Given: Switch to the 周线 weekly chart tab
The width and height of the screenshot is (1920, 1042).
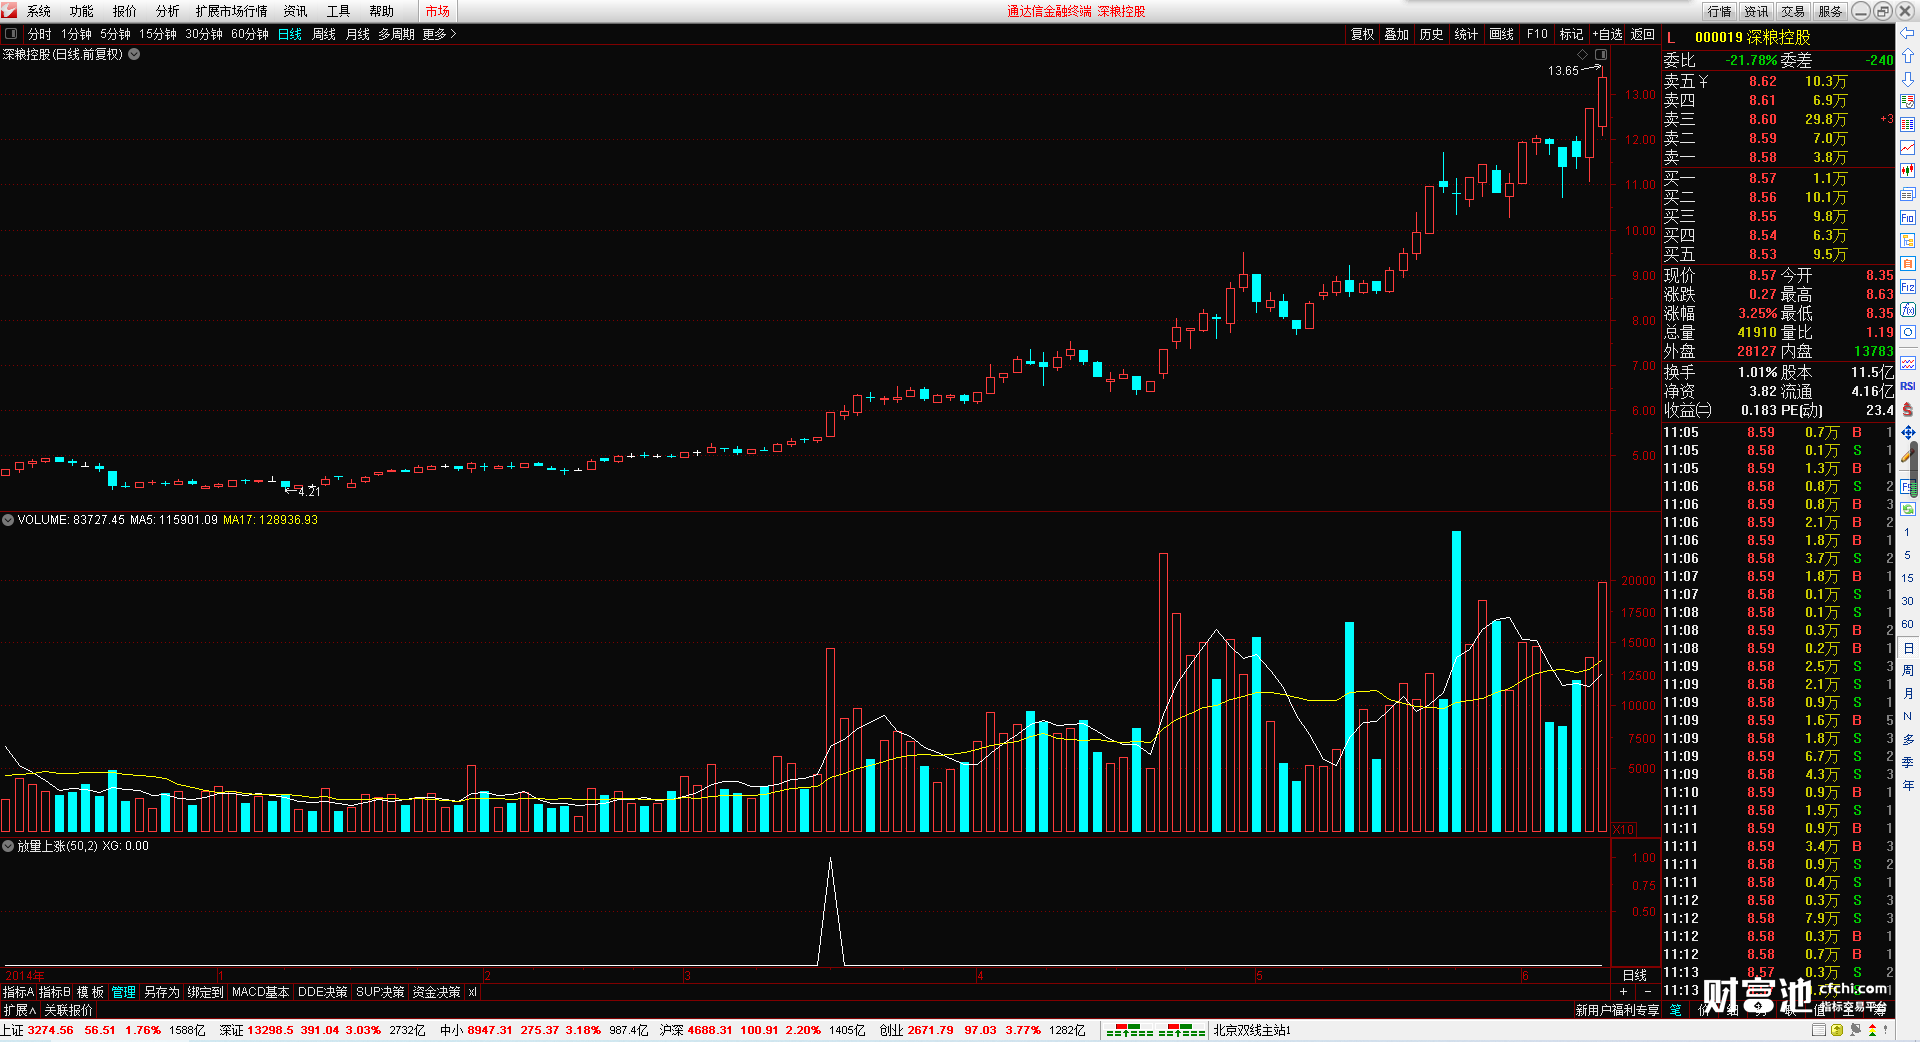Looking at the screenshot, I should [324, 34].
